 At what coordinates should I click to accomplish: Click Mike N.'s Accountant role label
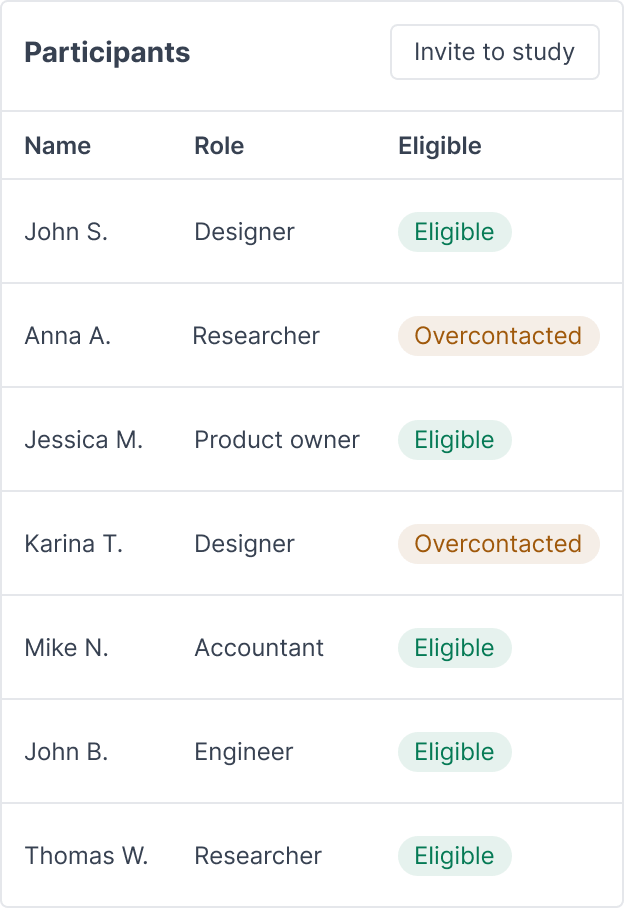click(x=259, y=648)
